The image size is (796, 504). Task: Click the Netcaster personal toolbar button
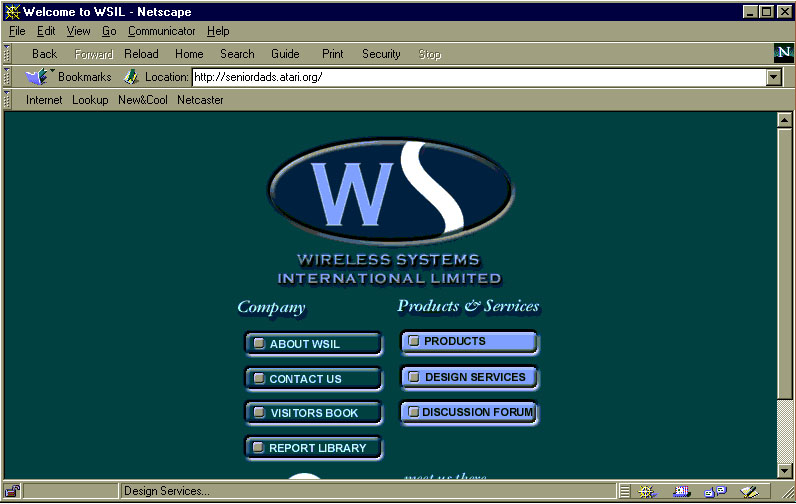tap(200, 100)
